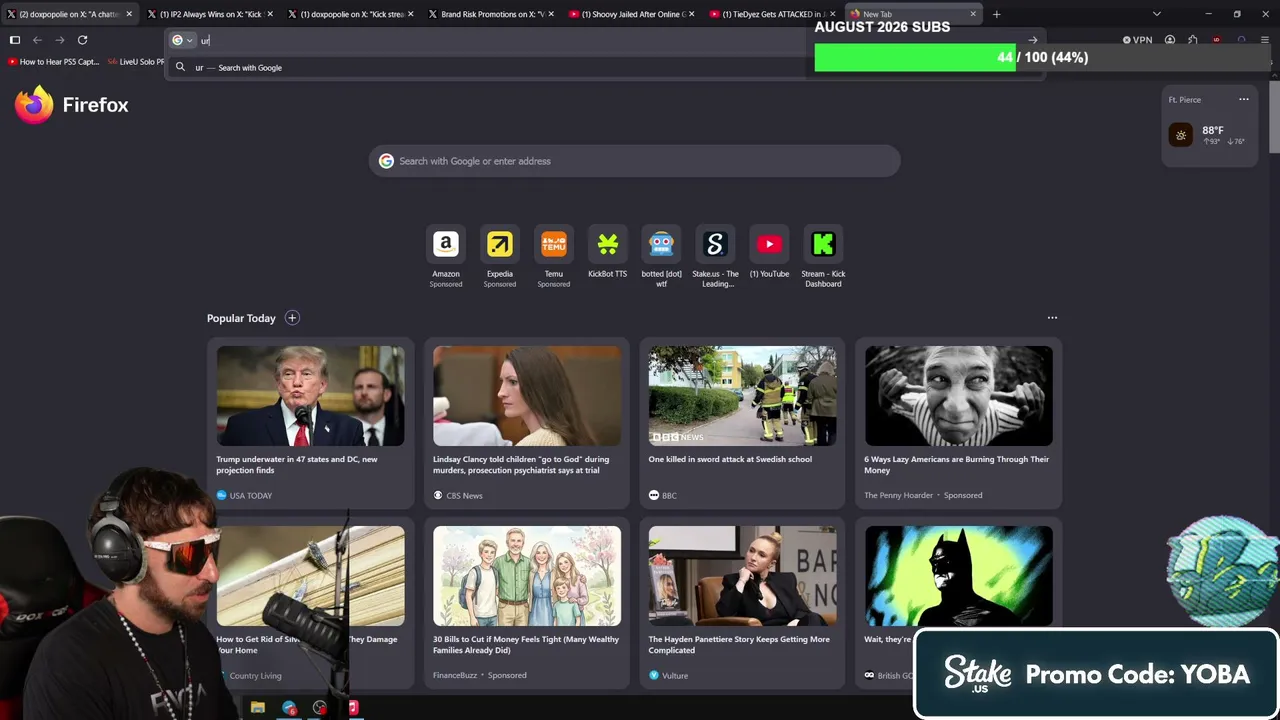Open the Popular Today section options menu
The height and width of the screenshot is (720, 1280).
1052,318
